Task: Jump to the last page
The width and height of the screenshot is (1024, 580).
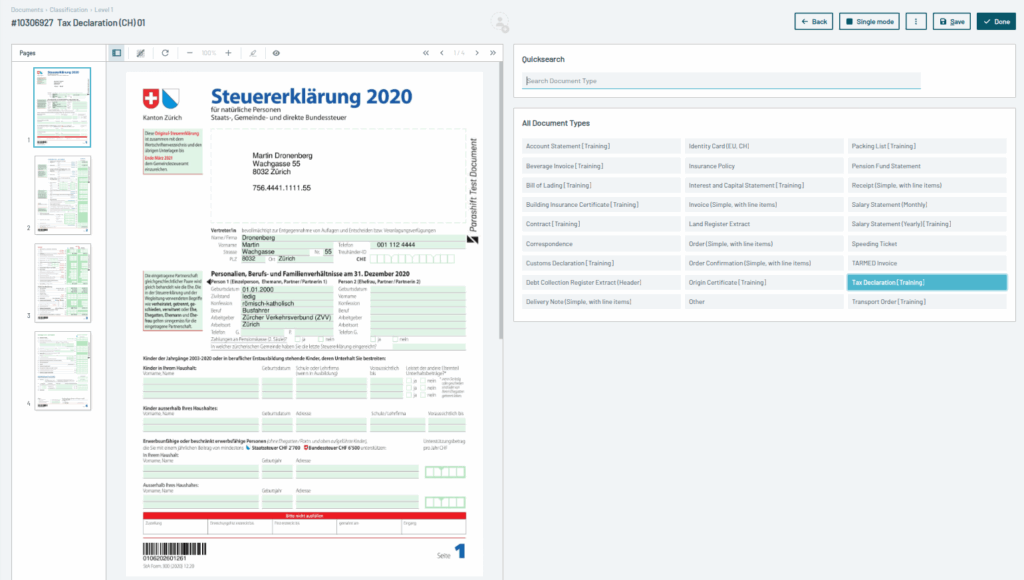Action: click(490, 53)
